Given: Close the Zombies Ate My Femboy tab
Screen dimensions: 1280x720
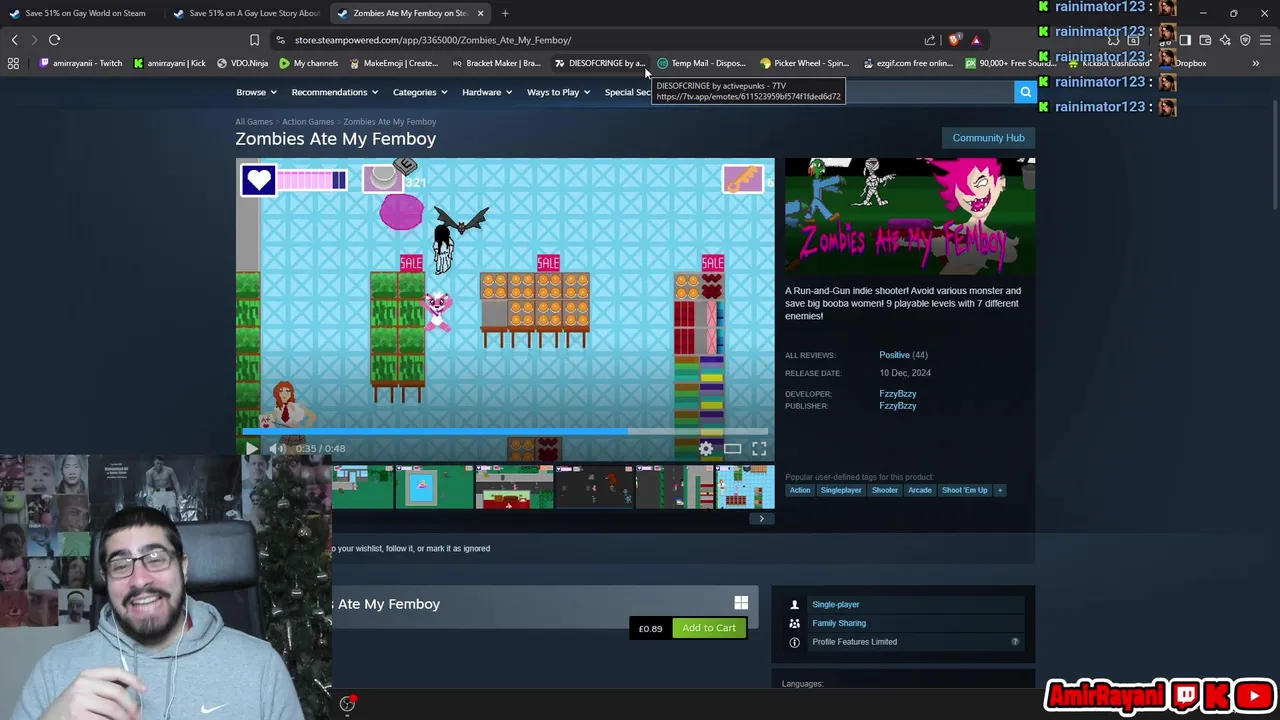Looking at the screenshot, I should click(x=480, y=13).
